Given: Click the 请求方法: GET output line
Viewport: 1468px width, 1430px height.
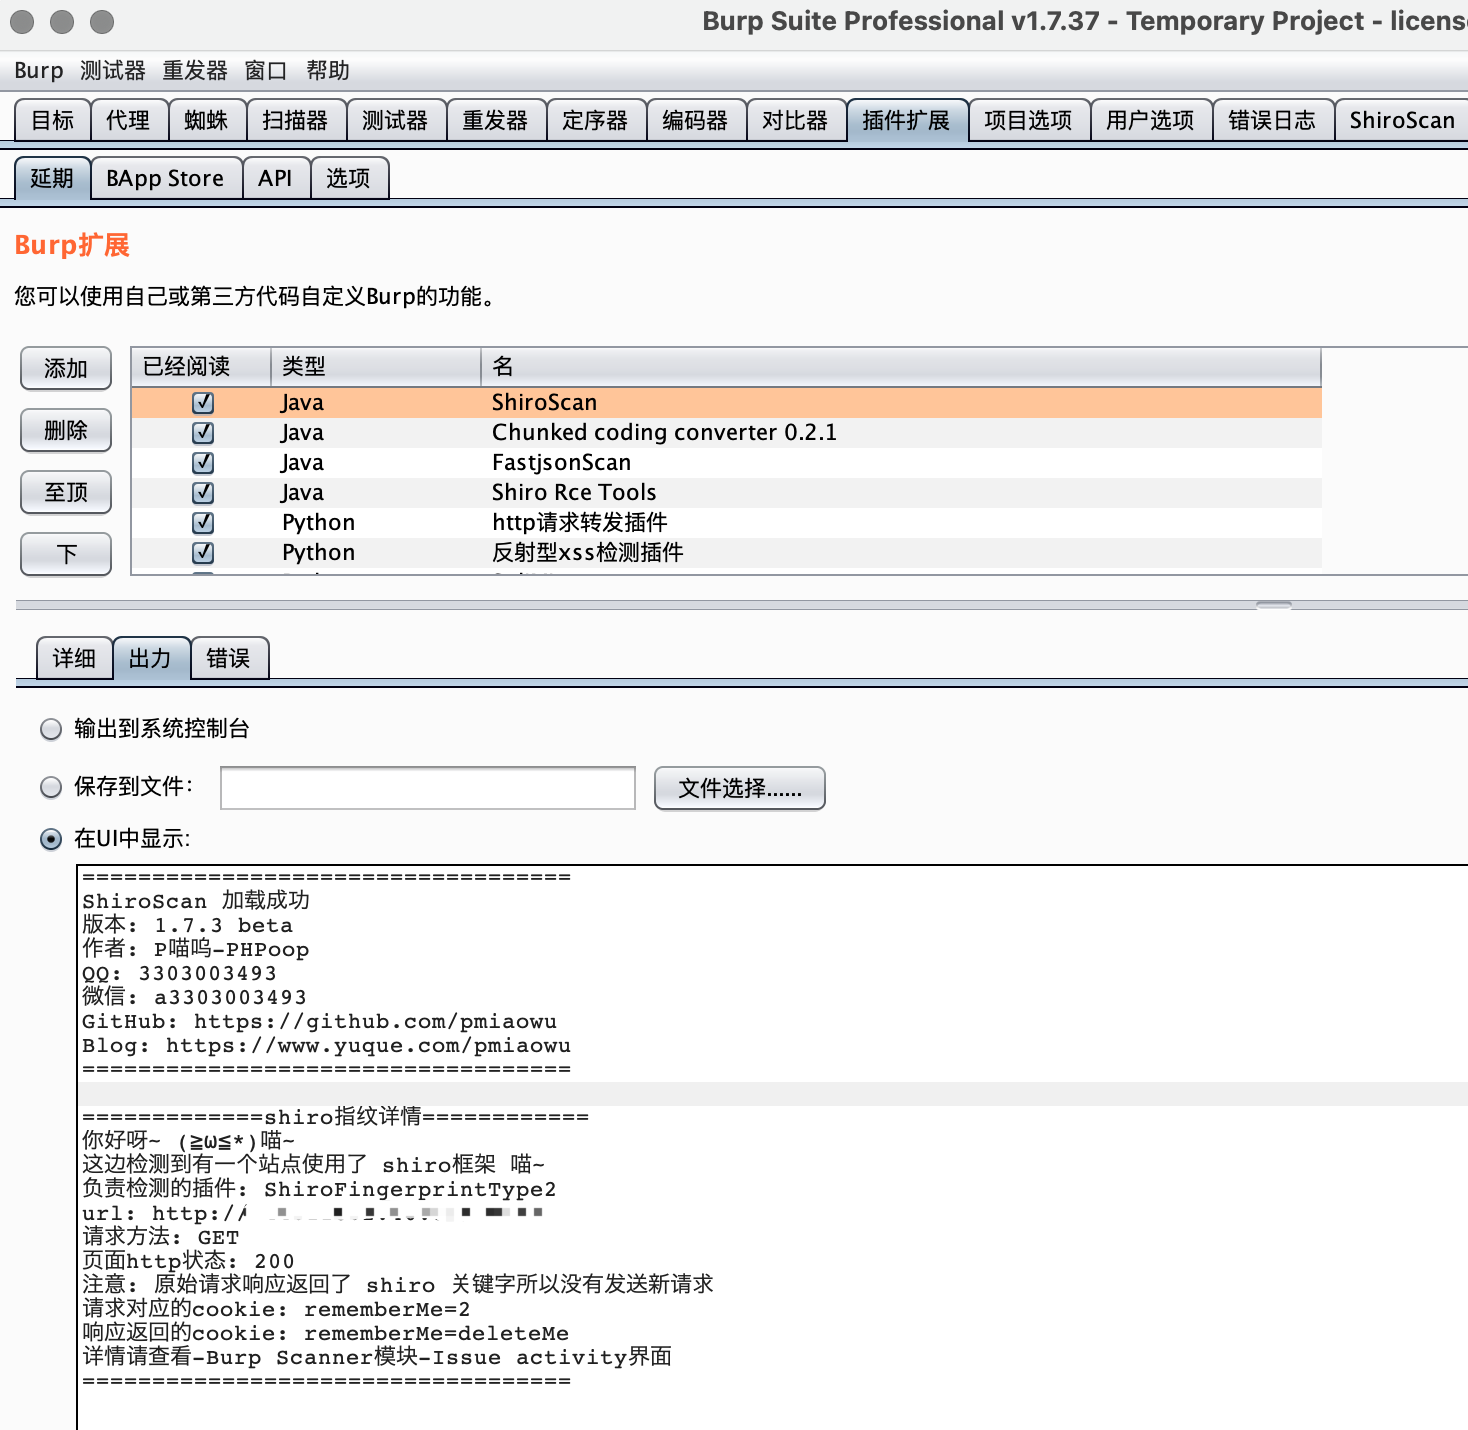Looking at the screenshot, I should [x=161, y=1238].
